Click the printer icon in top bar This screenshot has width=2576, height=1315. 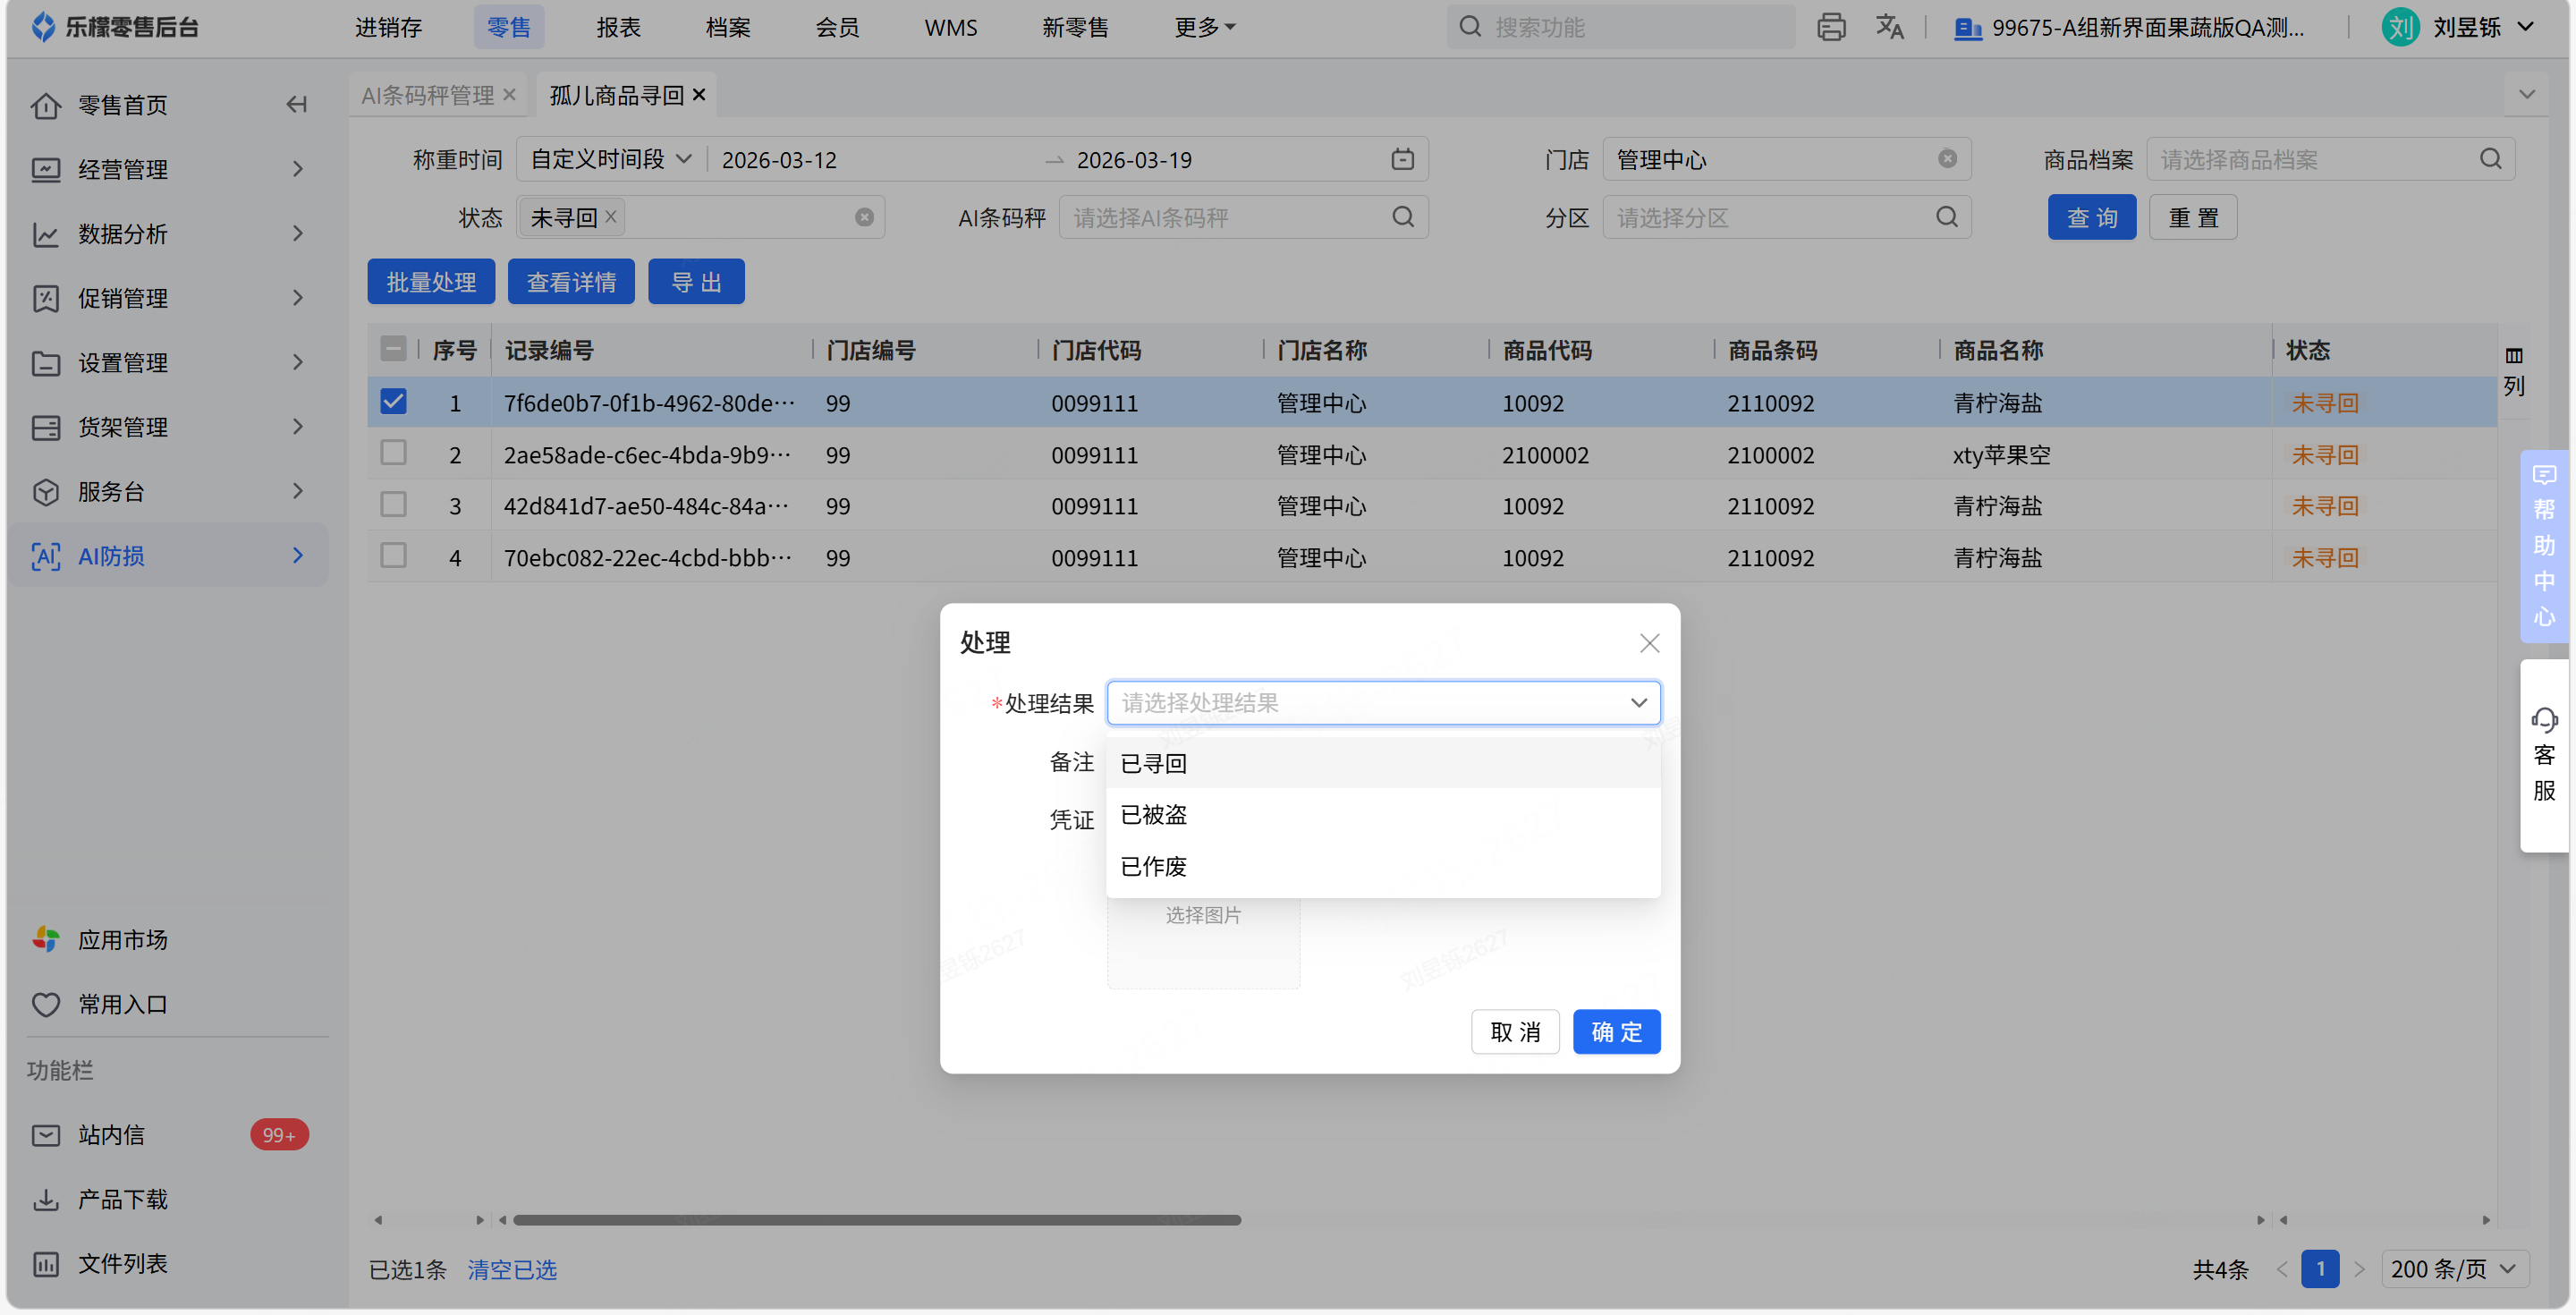tap(1830, 27)
